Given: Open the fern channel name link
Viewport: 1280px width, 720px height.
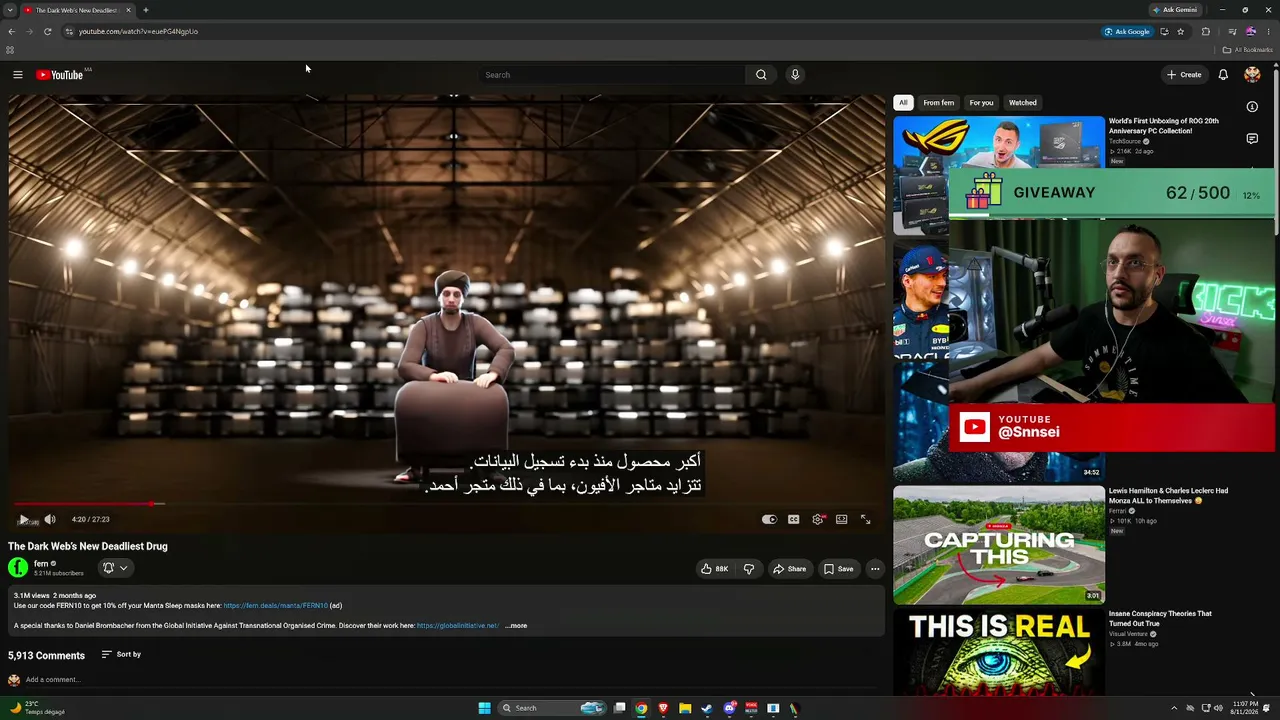Looking at the screenshot, I should click(x=41, y=564).
